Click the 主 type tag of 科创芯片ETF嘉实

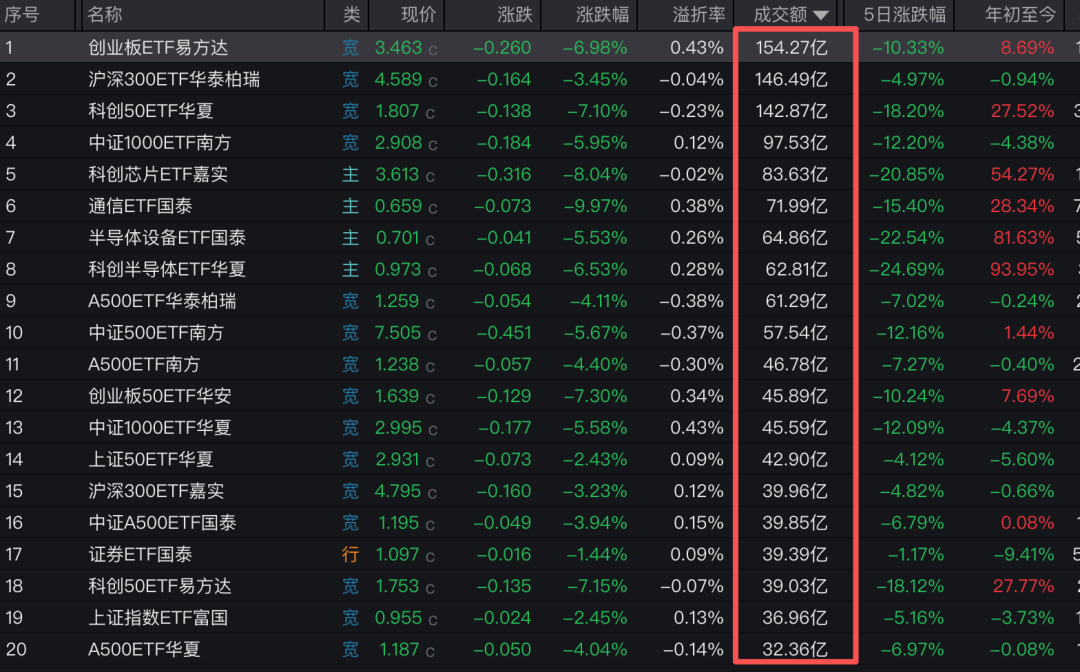point(351,174)
